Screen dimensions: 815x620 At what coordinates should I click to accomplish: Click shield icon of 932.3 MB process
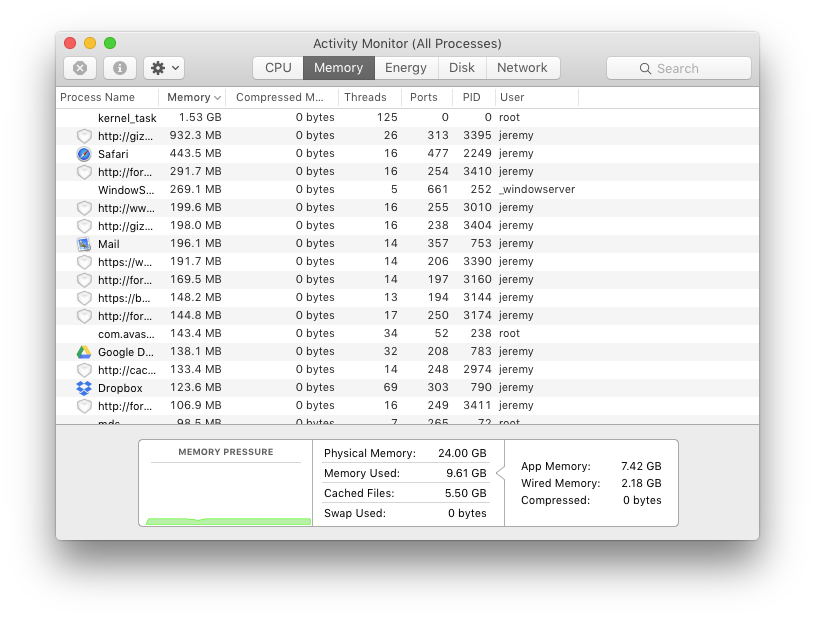tap(84, 136)
